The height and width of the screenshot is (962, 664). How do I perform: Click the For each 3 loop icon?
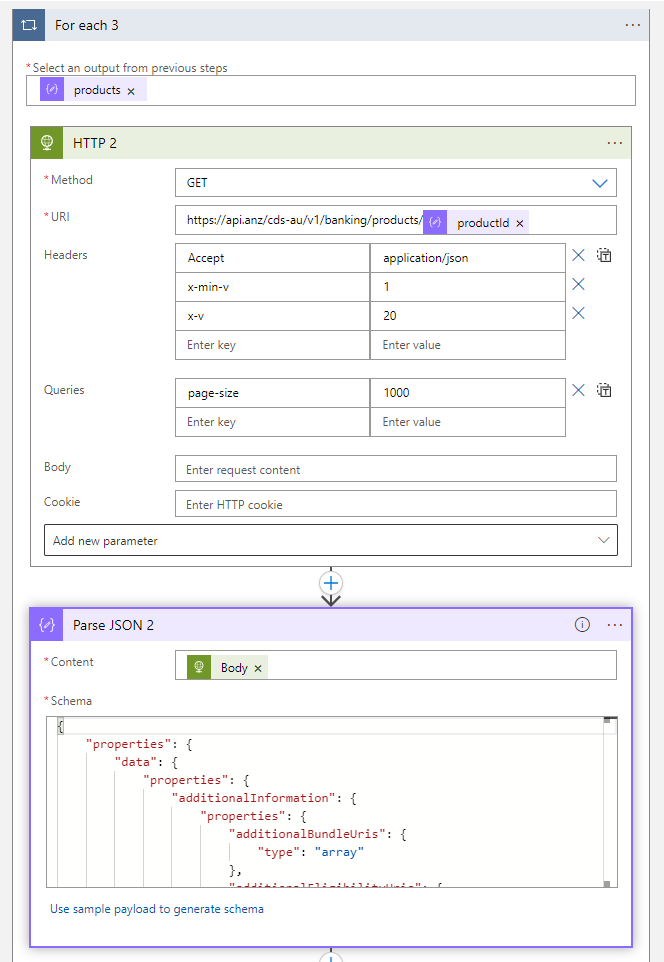click(29, 25)
